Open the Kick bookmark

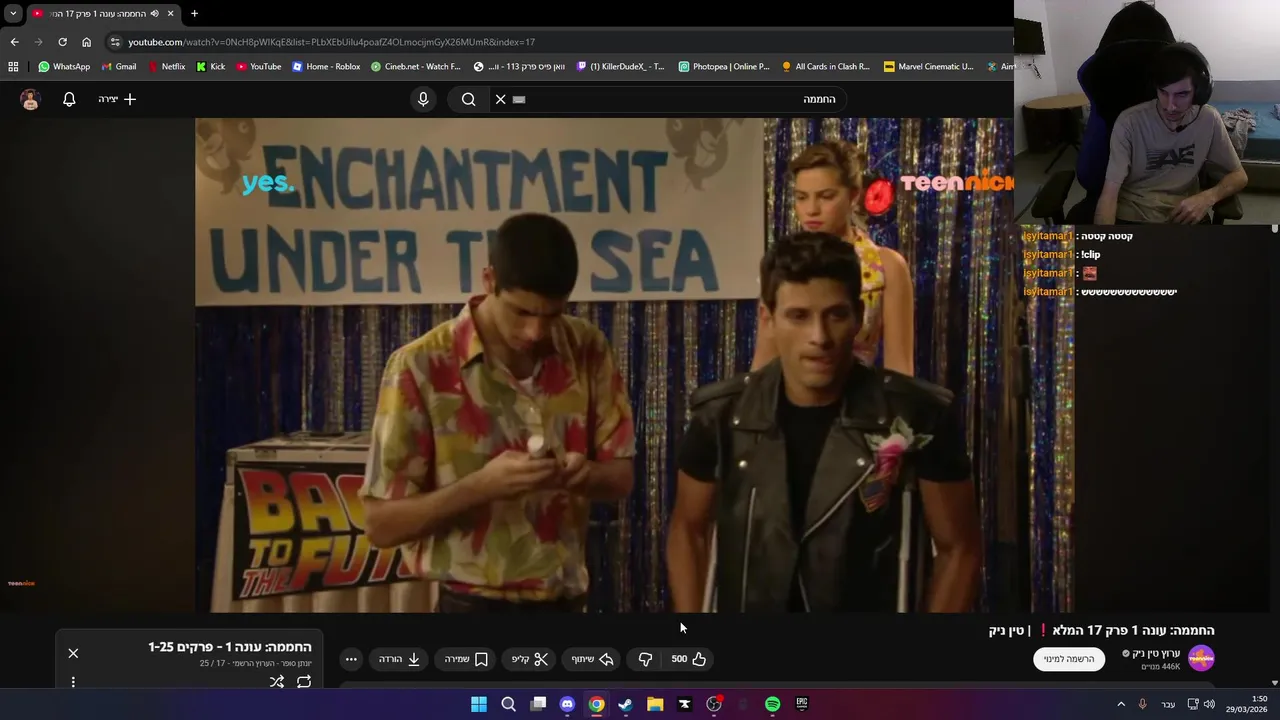tap(211, 67)
